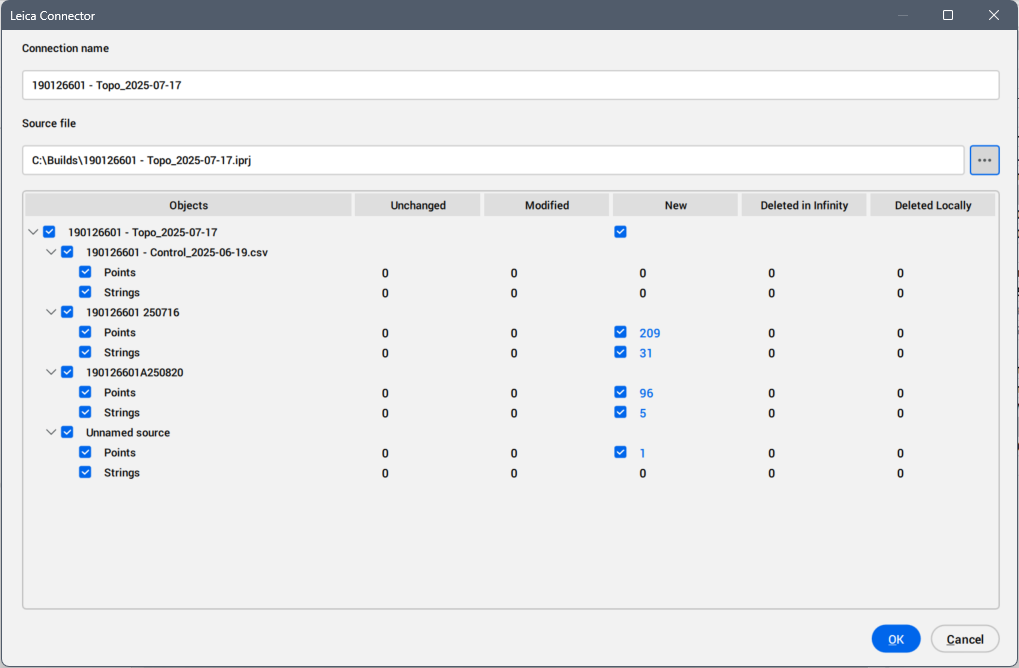1019x668 pixels.
Task: Select the Modified column header
Action: pyautogui.click(x=546, y=205)
